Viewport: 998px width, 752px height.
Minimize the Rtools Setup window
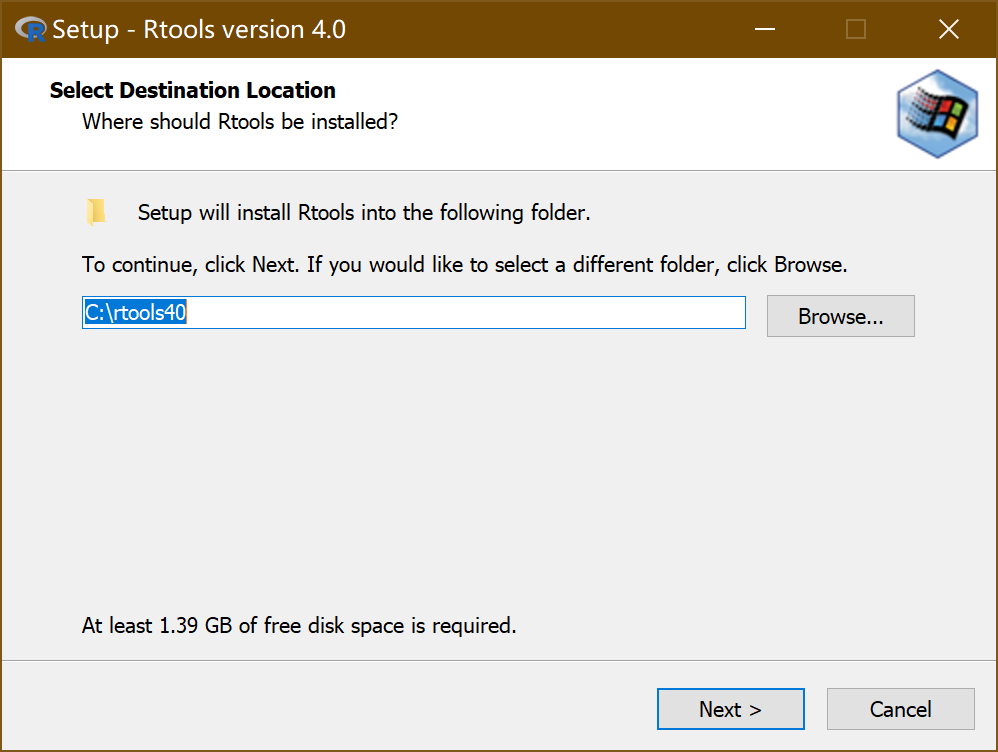click(x=763, y=29)
